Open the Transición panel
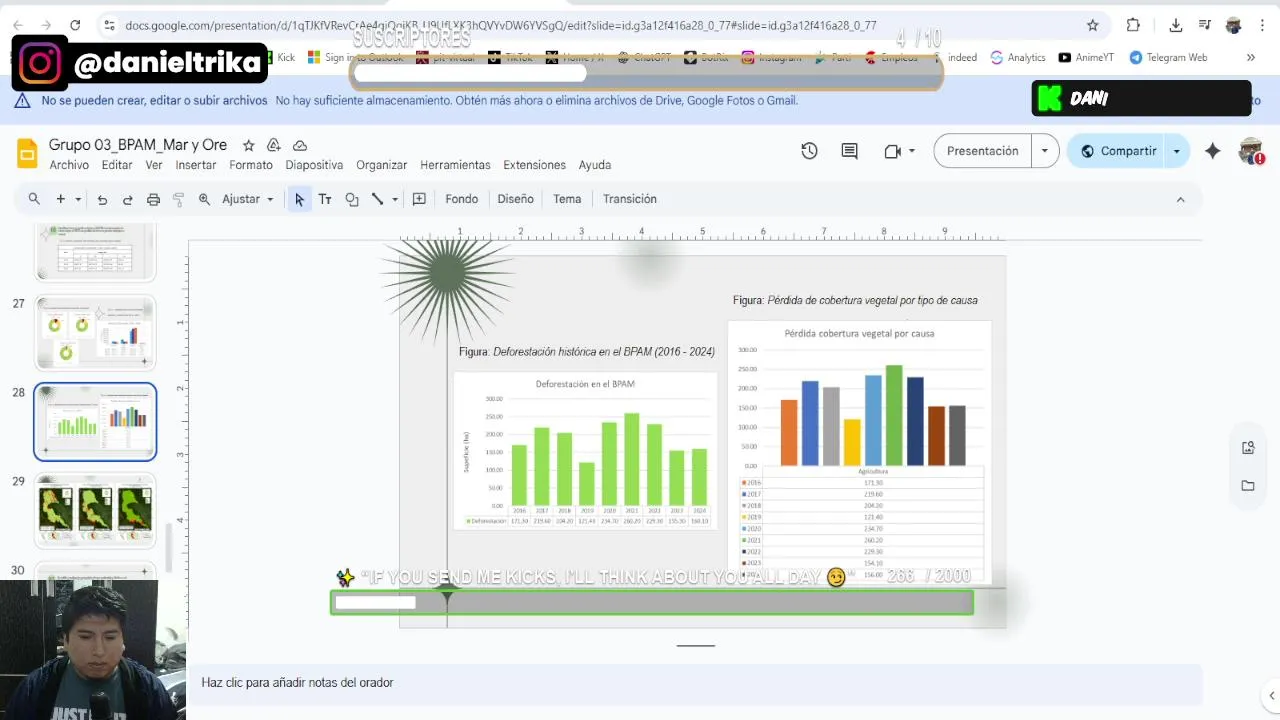 point(630,199)
